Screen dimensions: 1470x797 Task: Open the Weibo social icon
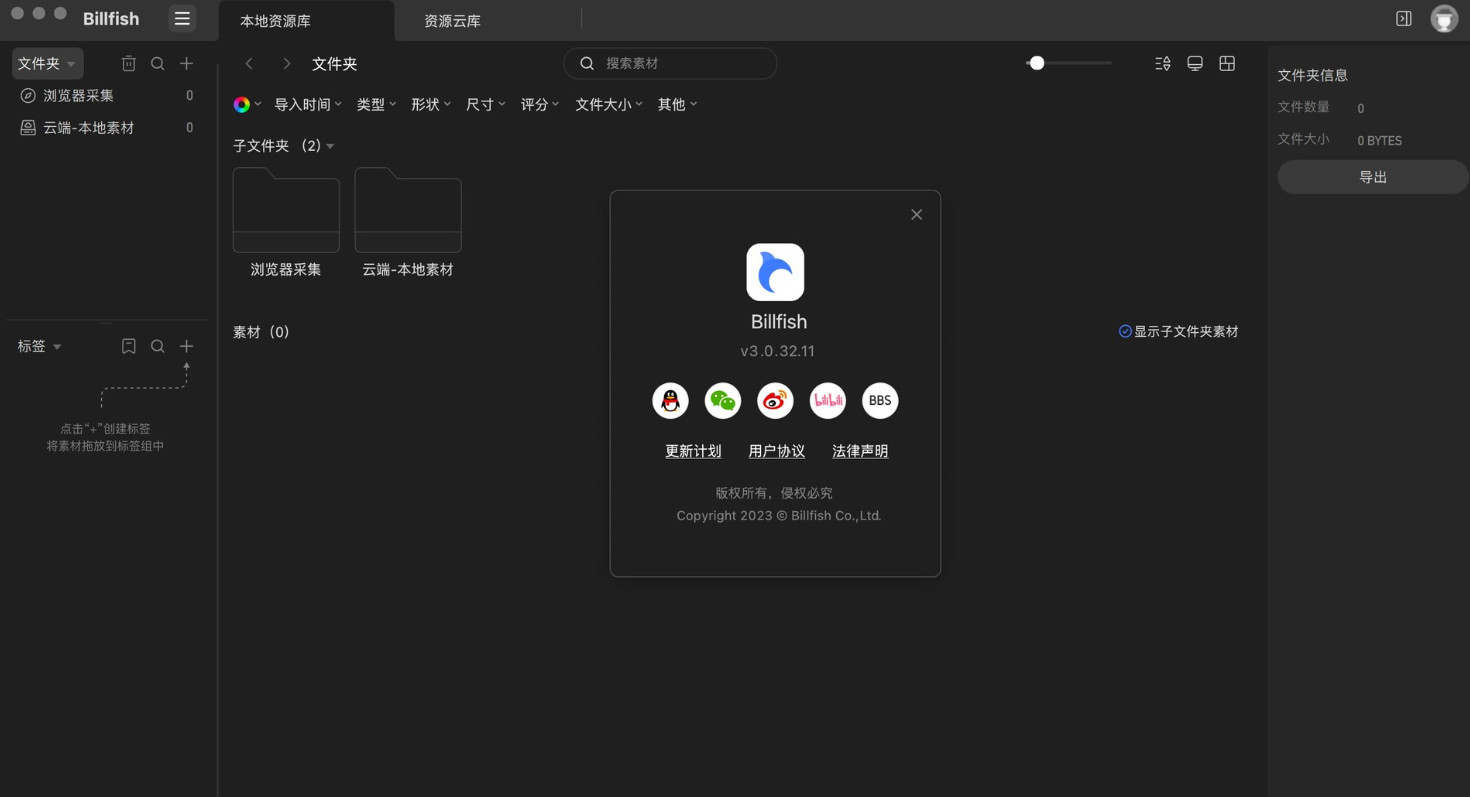click(775, 401)
